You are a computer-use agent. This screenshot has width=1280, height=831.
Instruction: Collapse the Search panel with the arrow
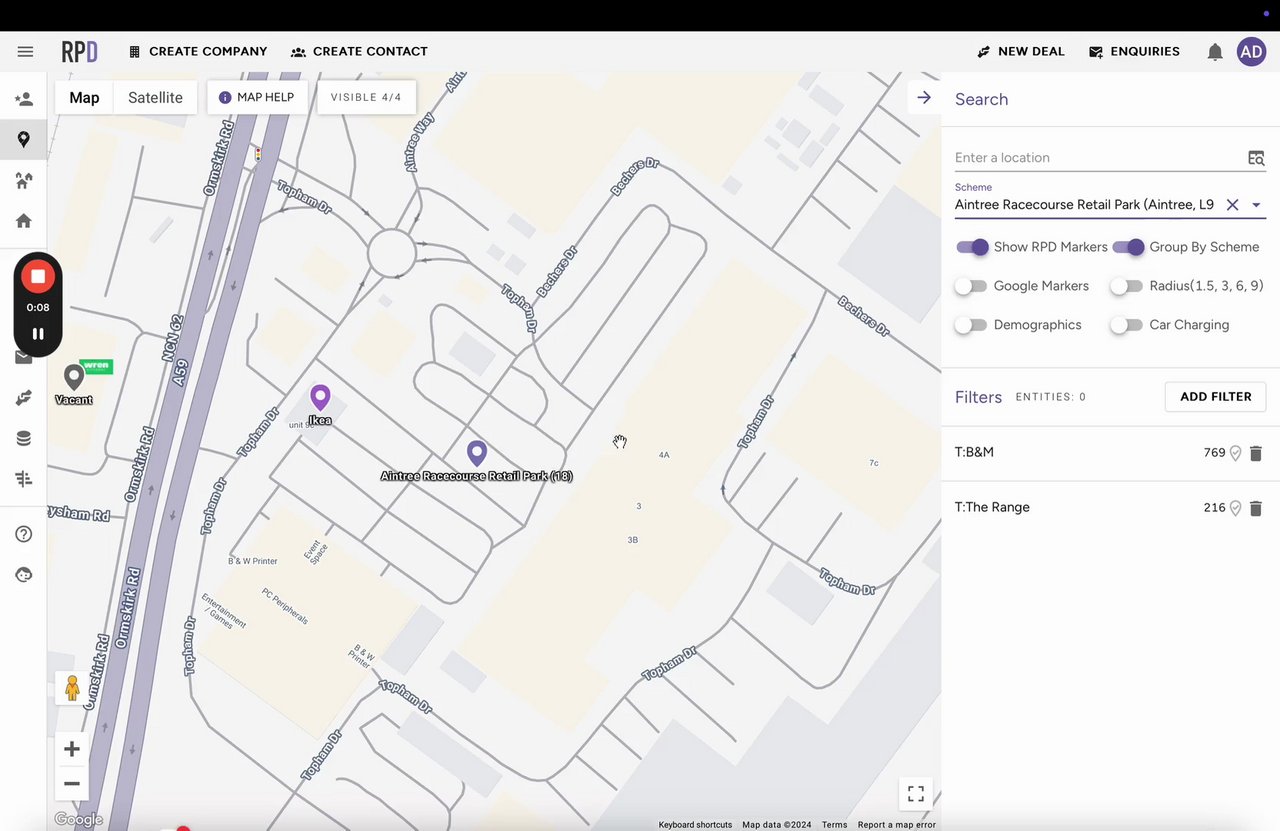click(924, 97)
